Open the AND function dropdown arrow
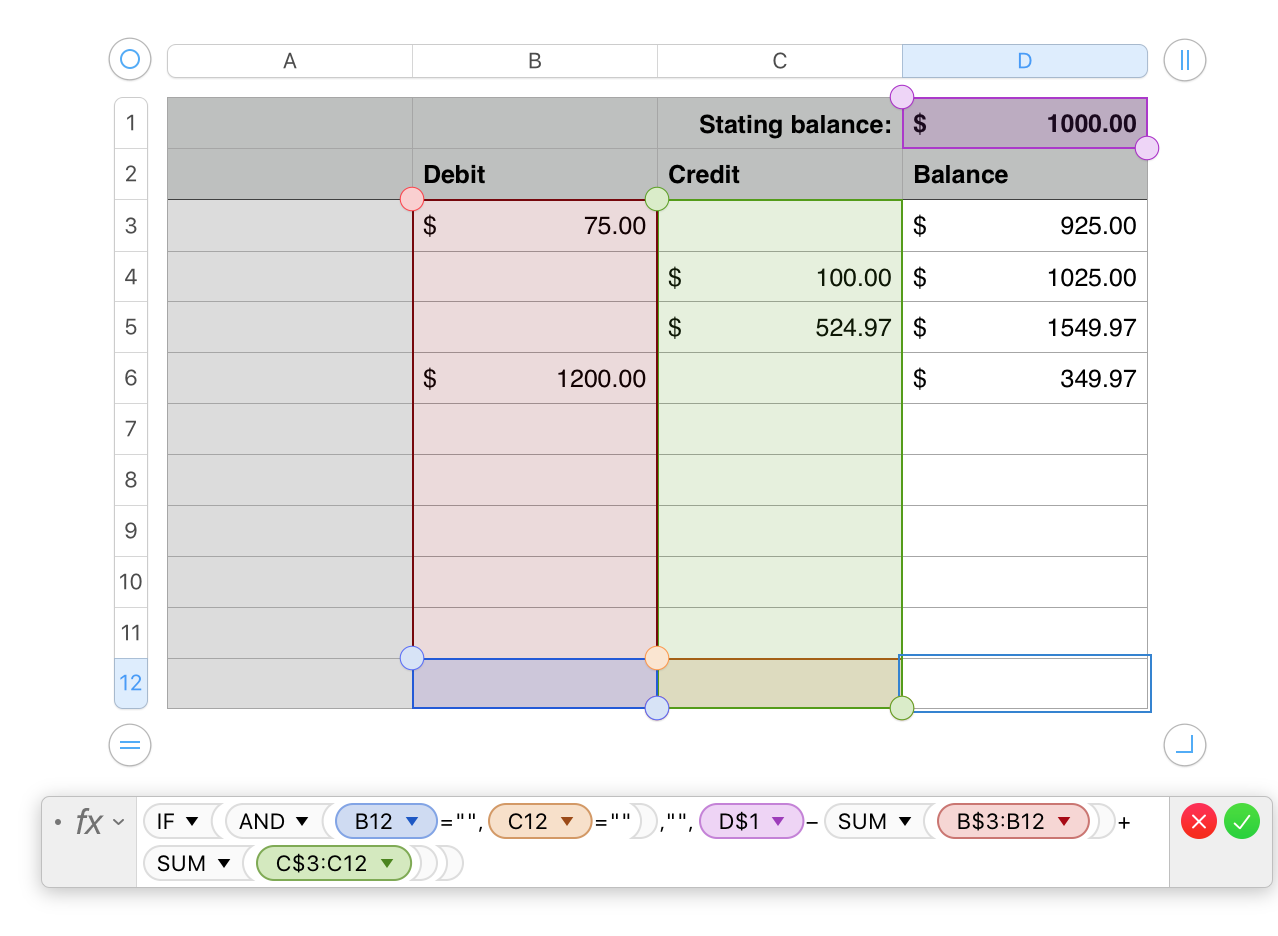 coord(302,822)
